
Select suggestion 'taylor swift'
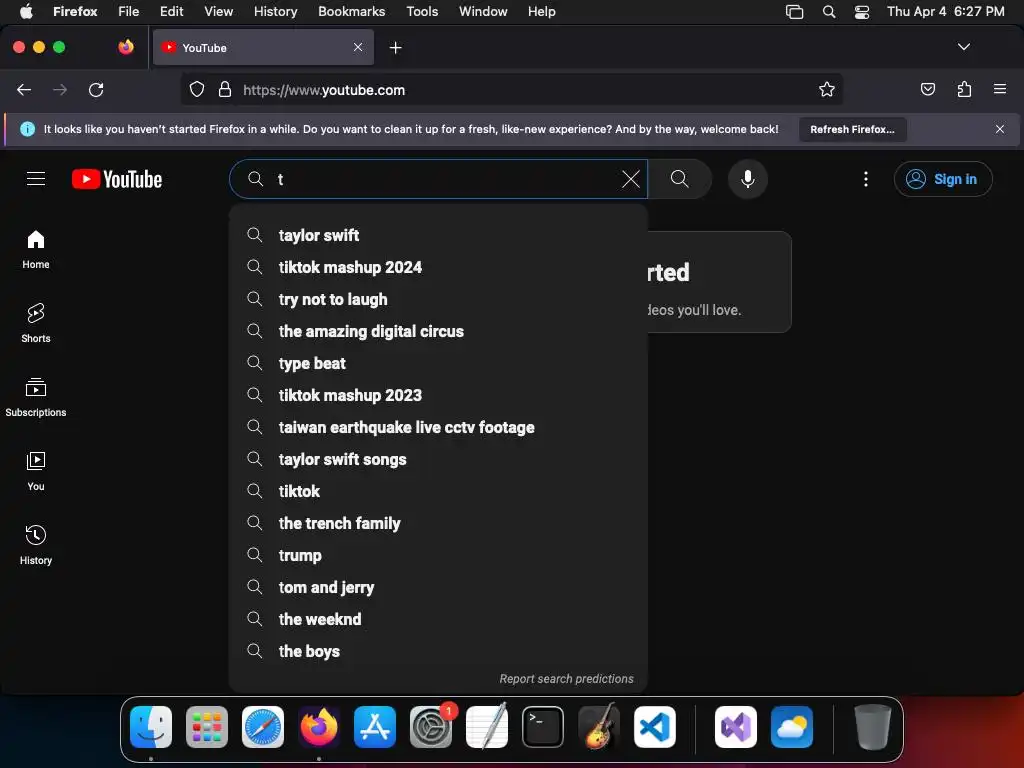click(x=438, y=235)
